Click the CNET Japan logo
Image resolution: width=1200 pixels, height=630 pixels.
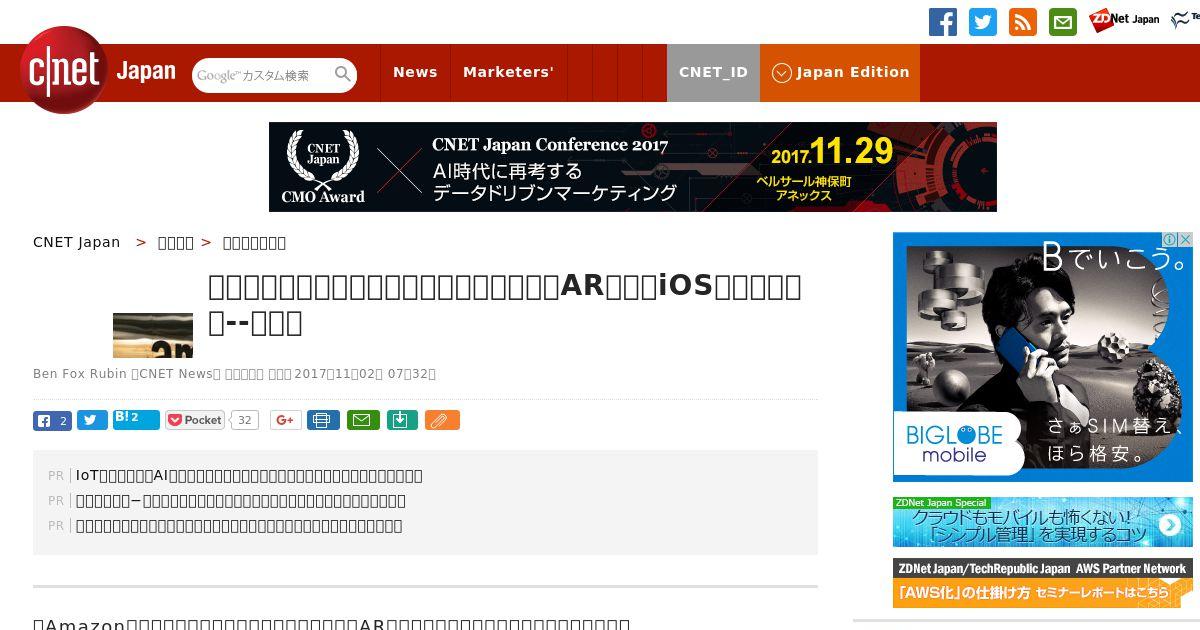tap(98, 71)
